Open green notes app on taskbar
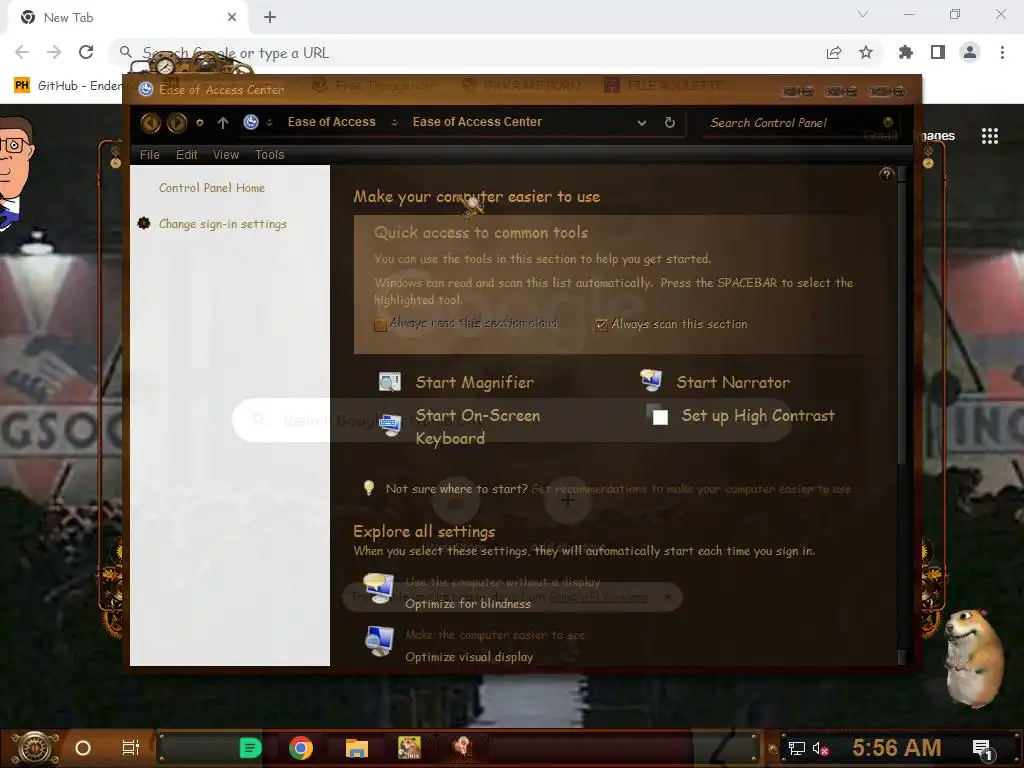 250,748
